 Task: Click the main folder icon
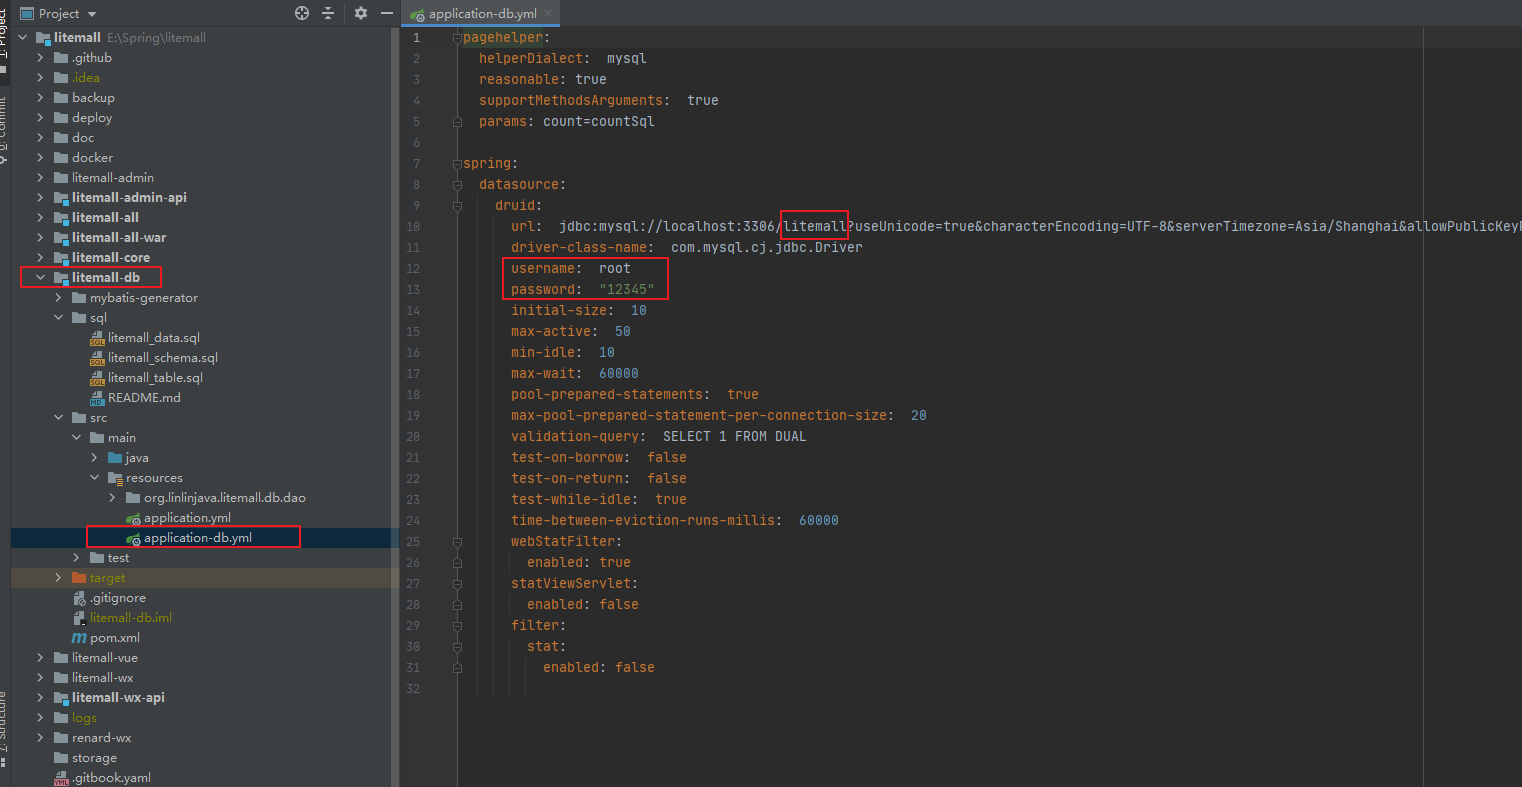pos(97,438)
